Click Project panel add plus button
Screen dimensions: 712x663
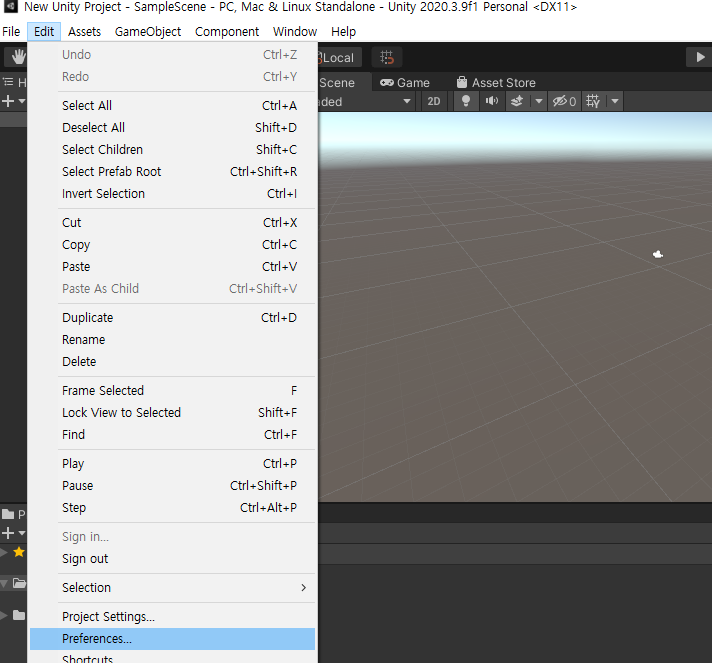[8, 533]
